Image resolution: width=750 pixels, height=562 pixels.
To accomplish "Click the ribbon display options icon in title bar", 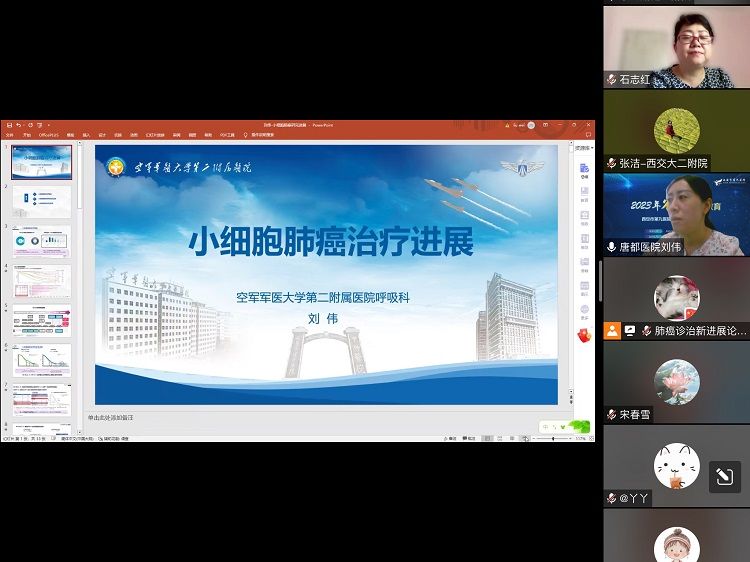I will [x=545, y=125].
